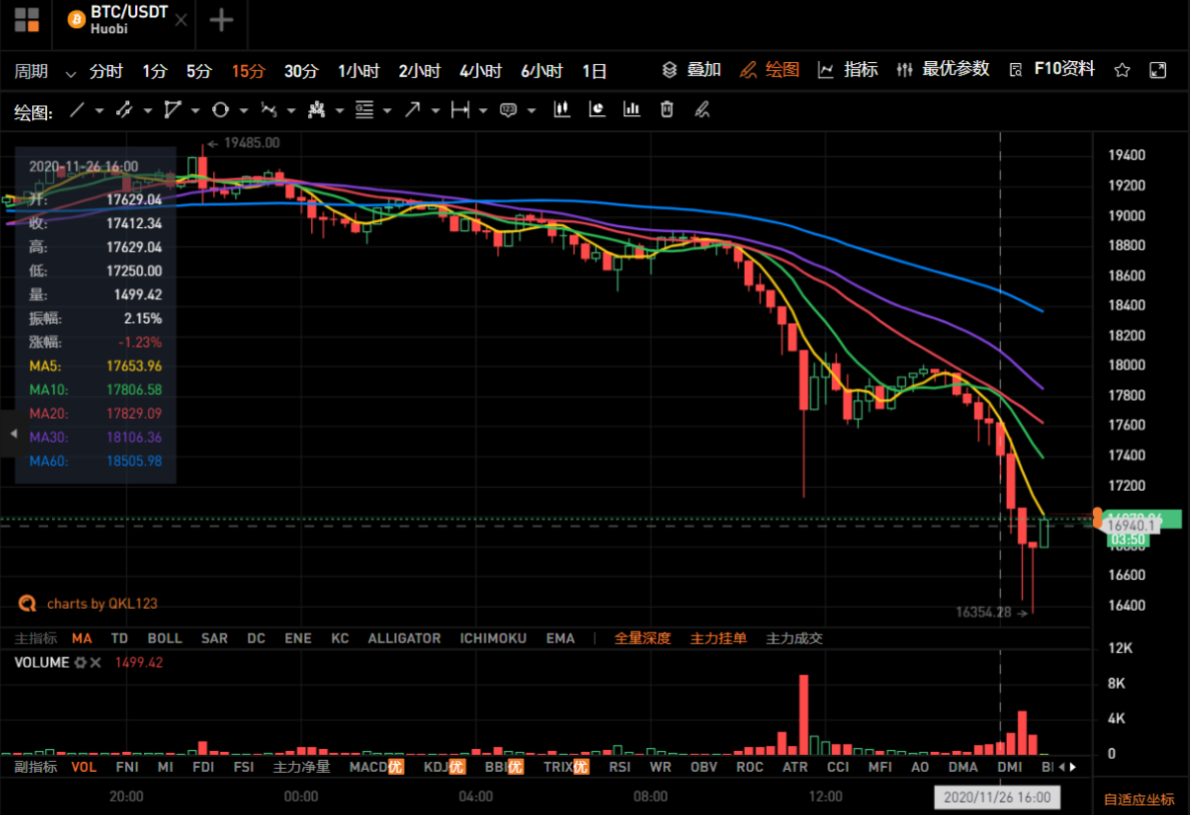Select the eraser brush drawing icon
This screenshot has width=1190, height=815.
coord(702,110)
